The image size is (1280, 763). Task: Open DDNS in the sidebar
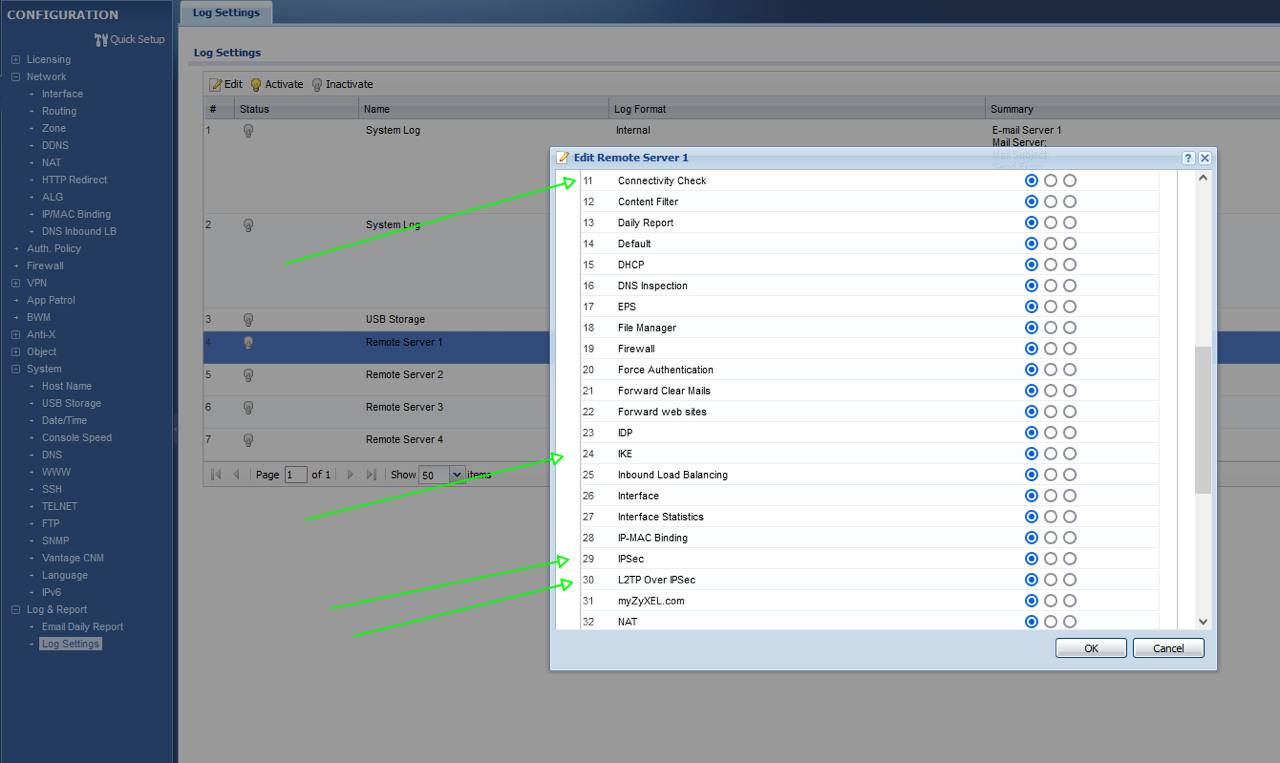tap(55, 146)
